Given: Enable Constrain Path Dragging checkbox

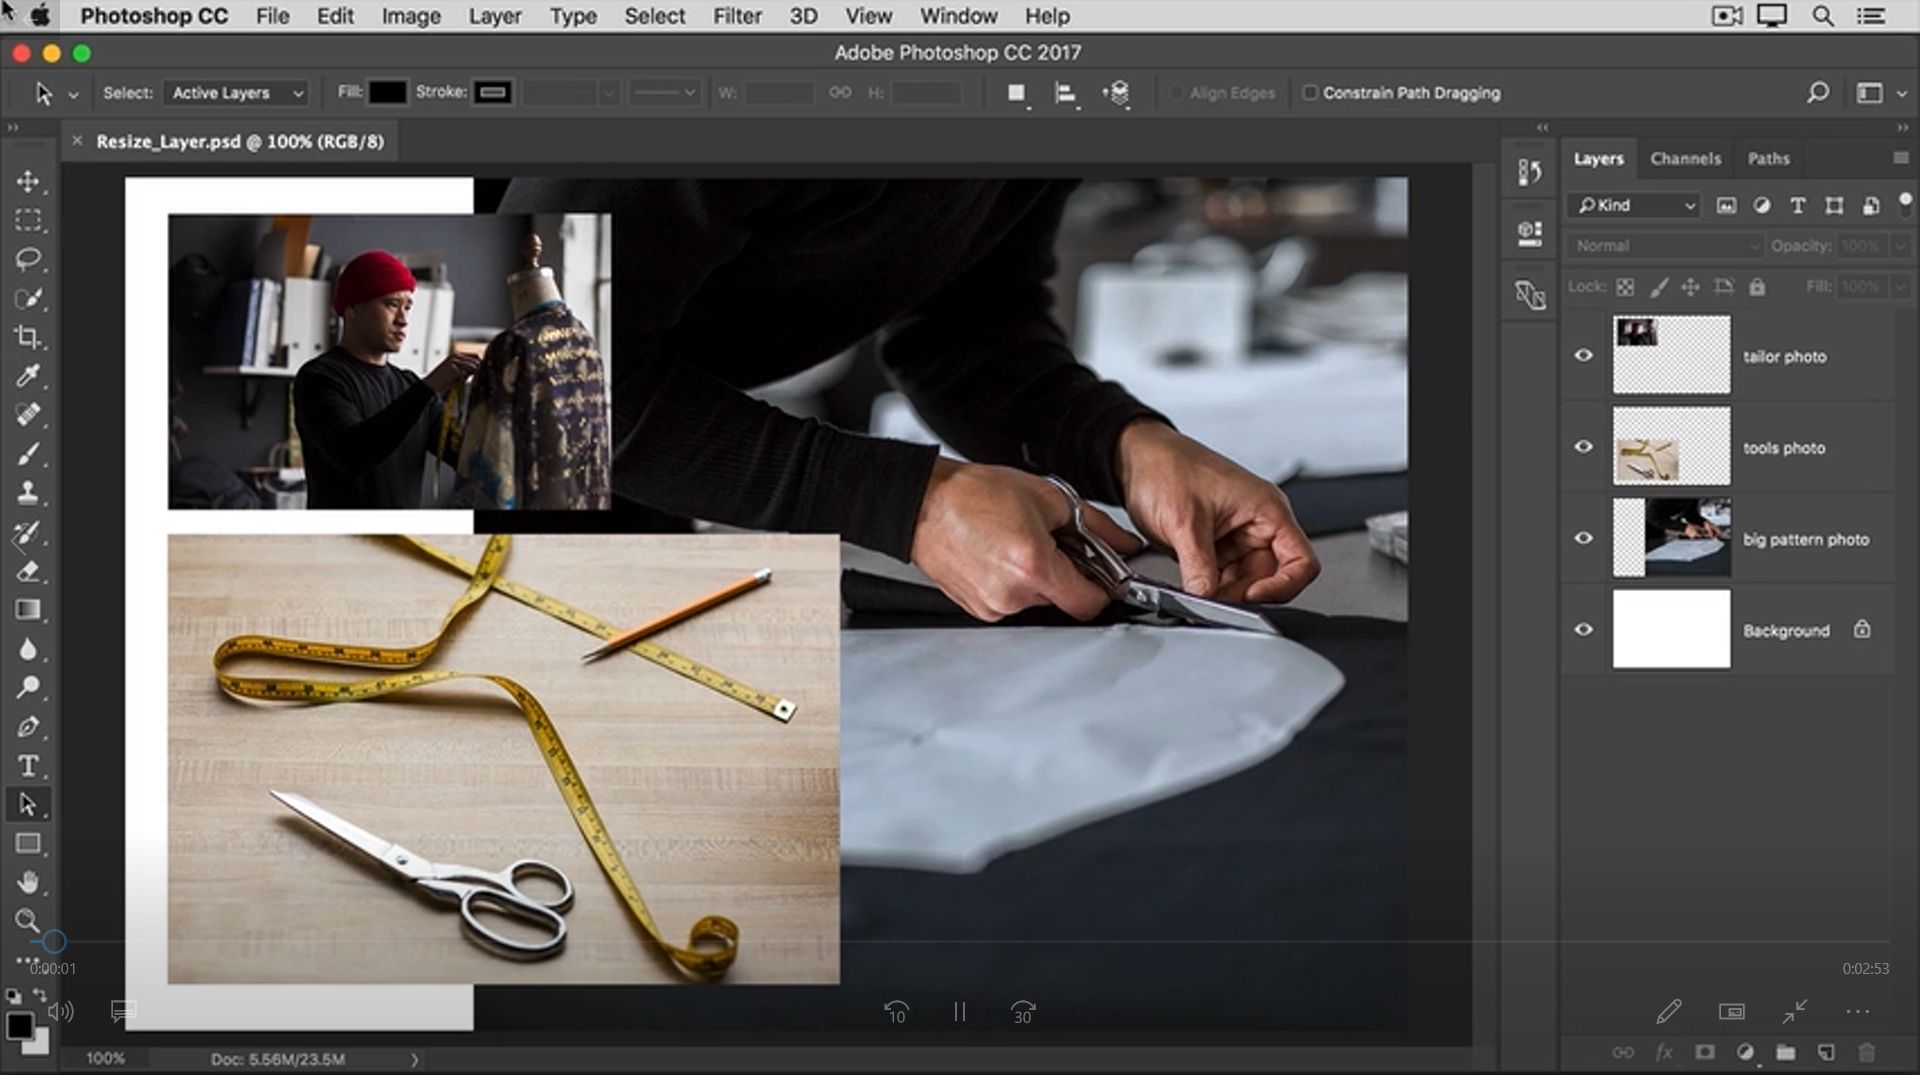Looking at the screenshot, I should [x=1309, y=93].
